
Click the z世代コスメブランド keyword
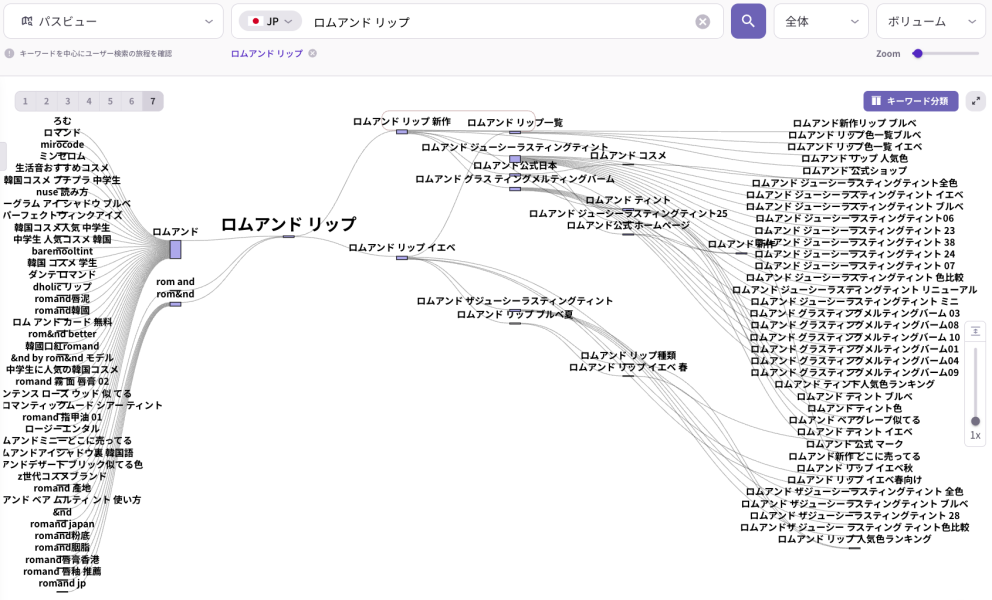tap(62, 477)
